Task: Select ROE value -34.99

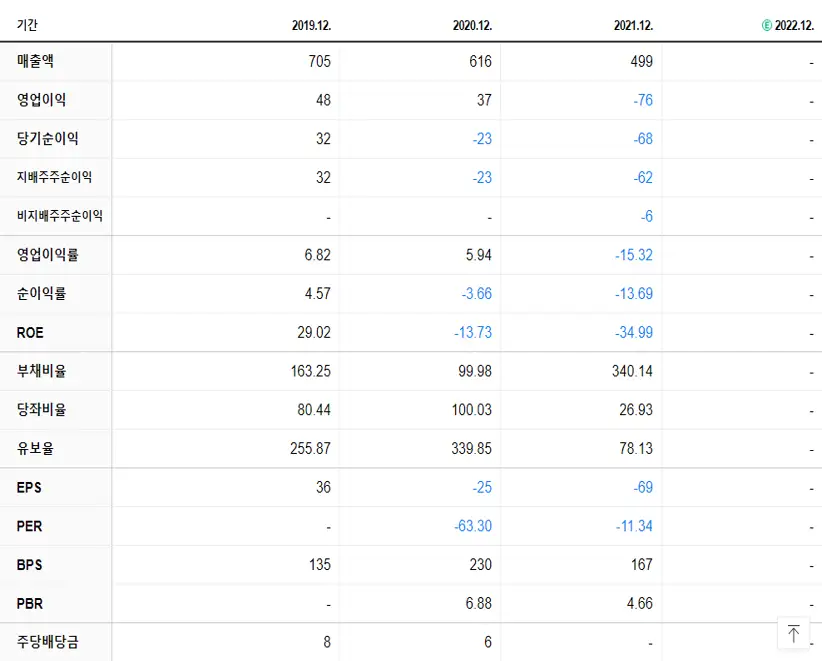Action: click(634, 332)
